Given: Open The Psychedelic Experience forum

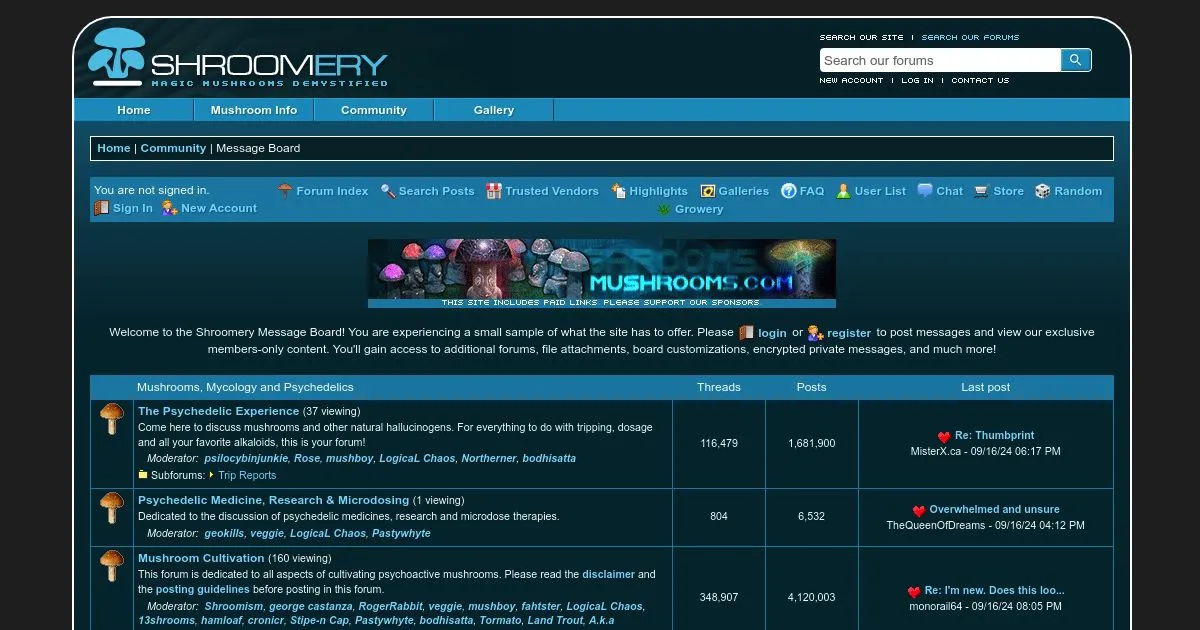Looking at the screenshot, I should tap(218, 411).
